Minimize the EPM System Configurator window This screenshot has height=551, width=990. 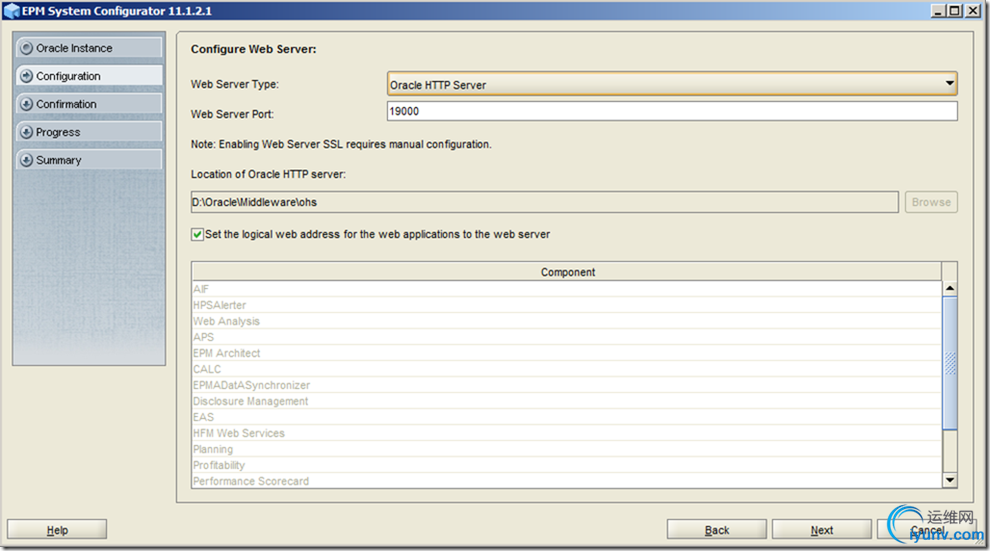(938, 11)
